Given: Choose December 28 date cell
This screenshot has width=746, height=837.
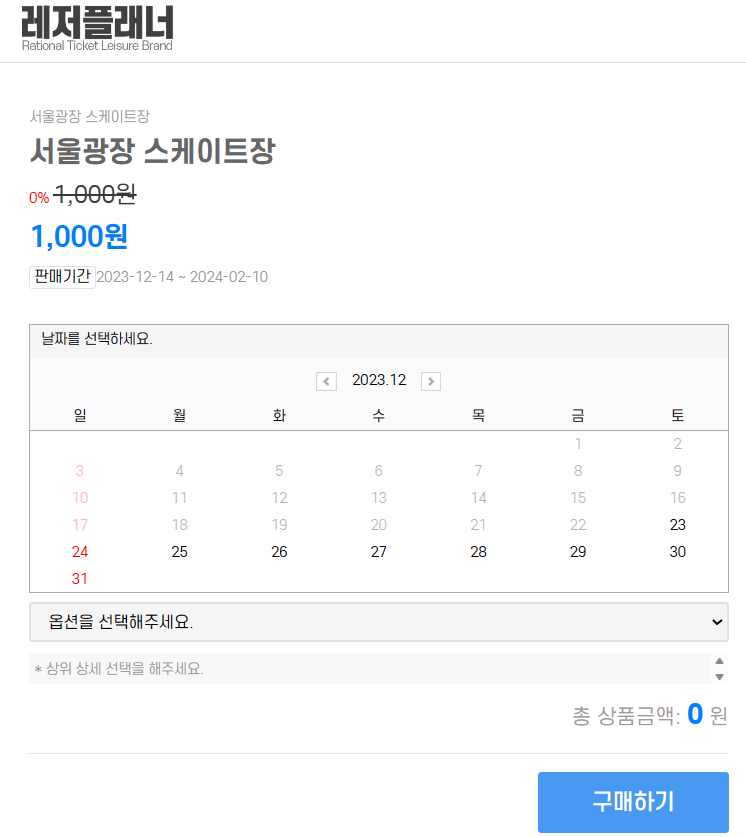Looking at the screenshot, I should pyautogui.click(x=478, y=551).
